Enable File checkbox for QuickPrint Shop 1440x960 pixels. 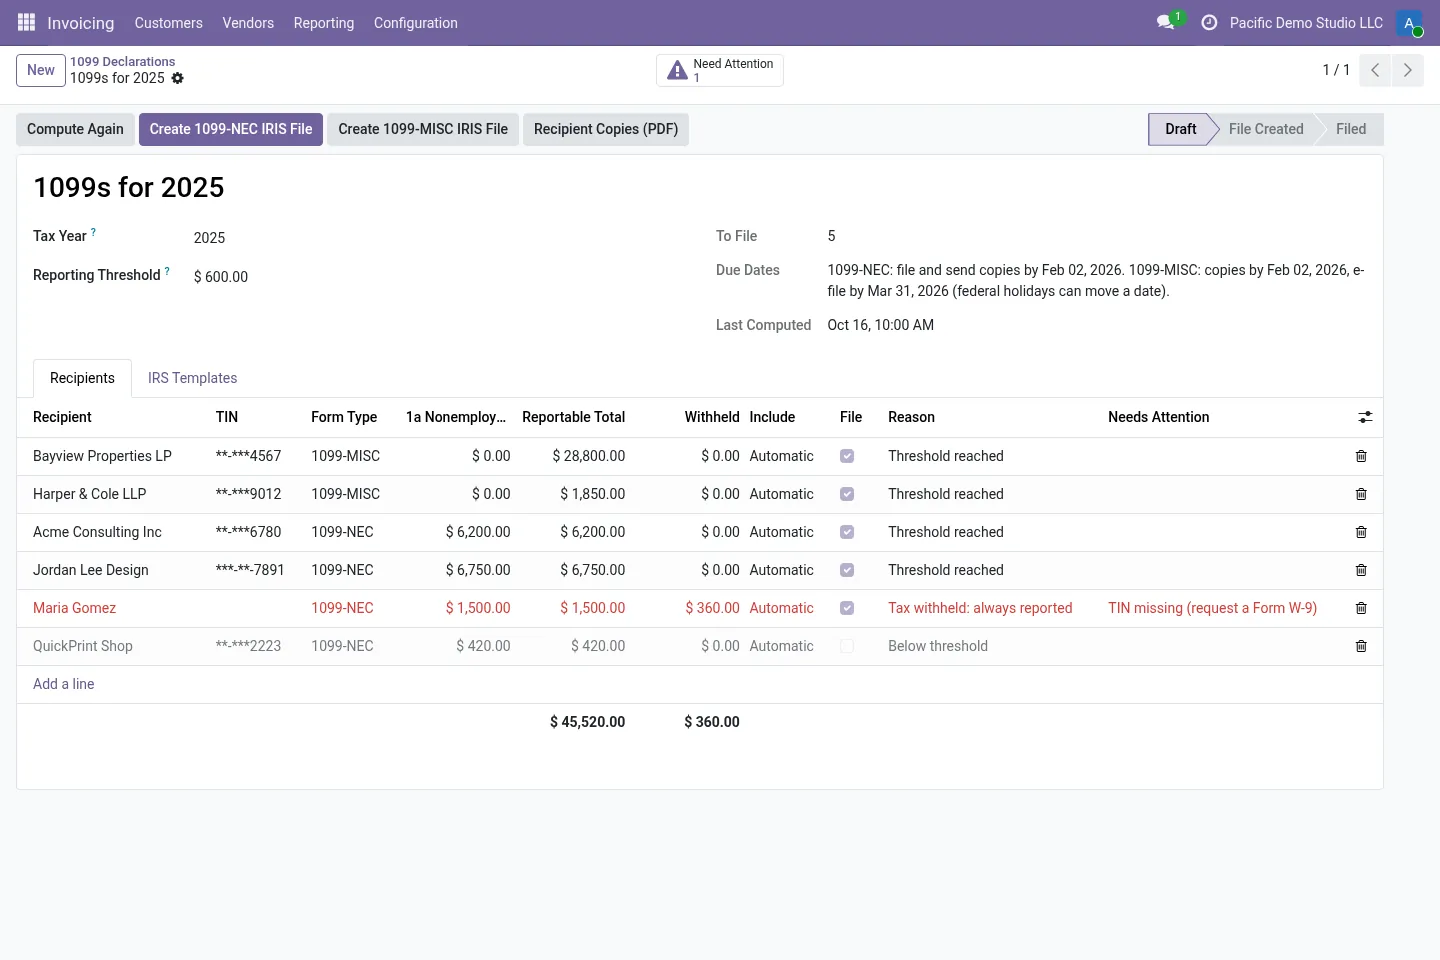click(x=847, y=646)
